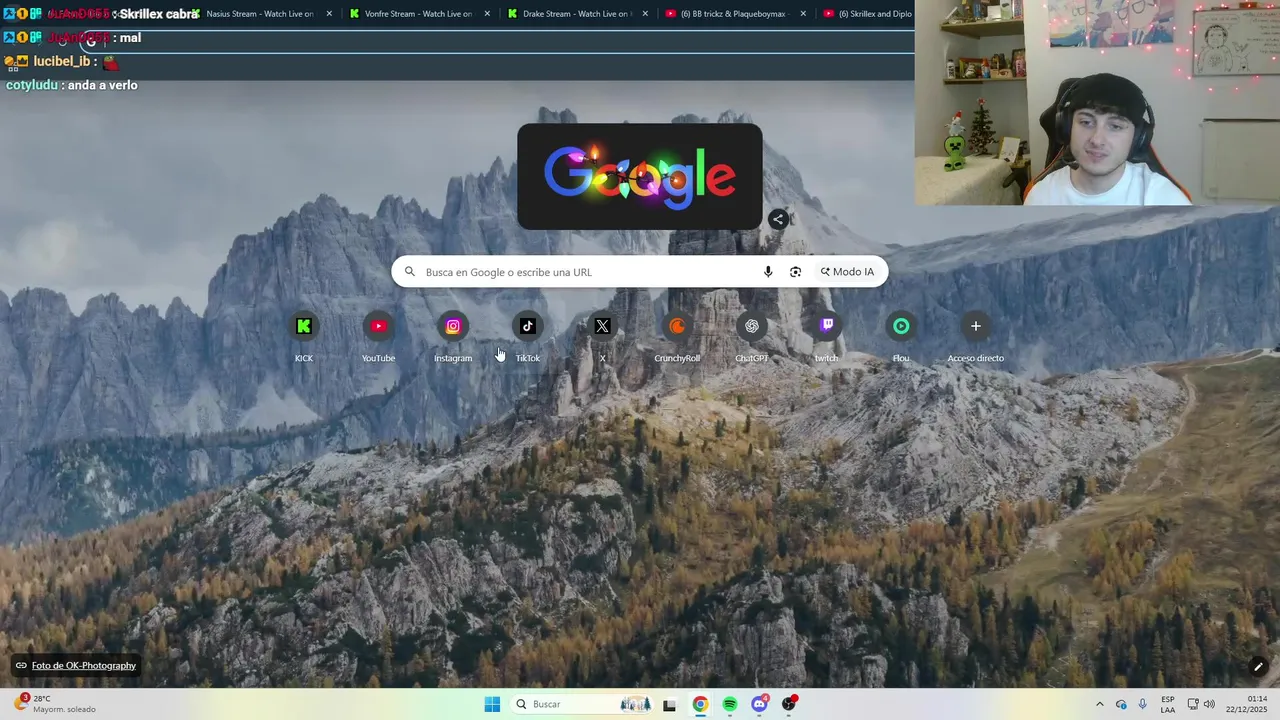
Task: Open the black round app on the taskbar
Action: pyautogui.click(x=789, y=704)
